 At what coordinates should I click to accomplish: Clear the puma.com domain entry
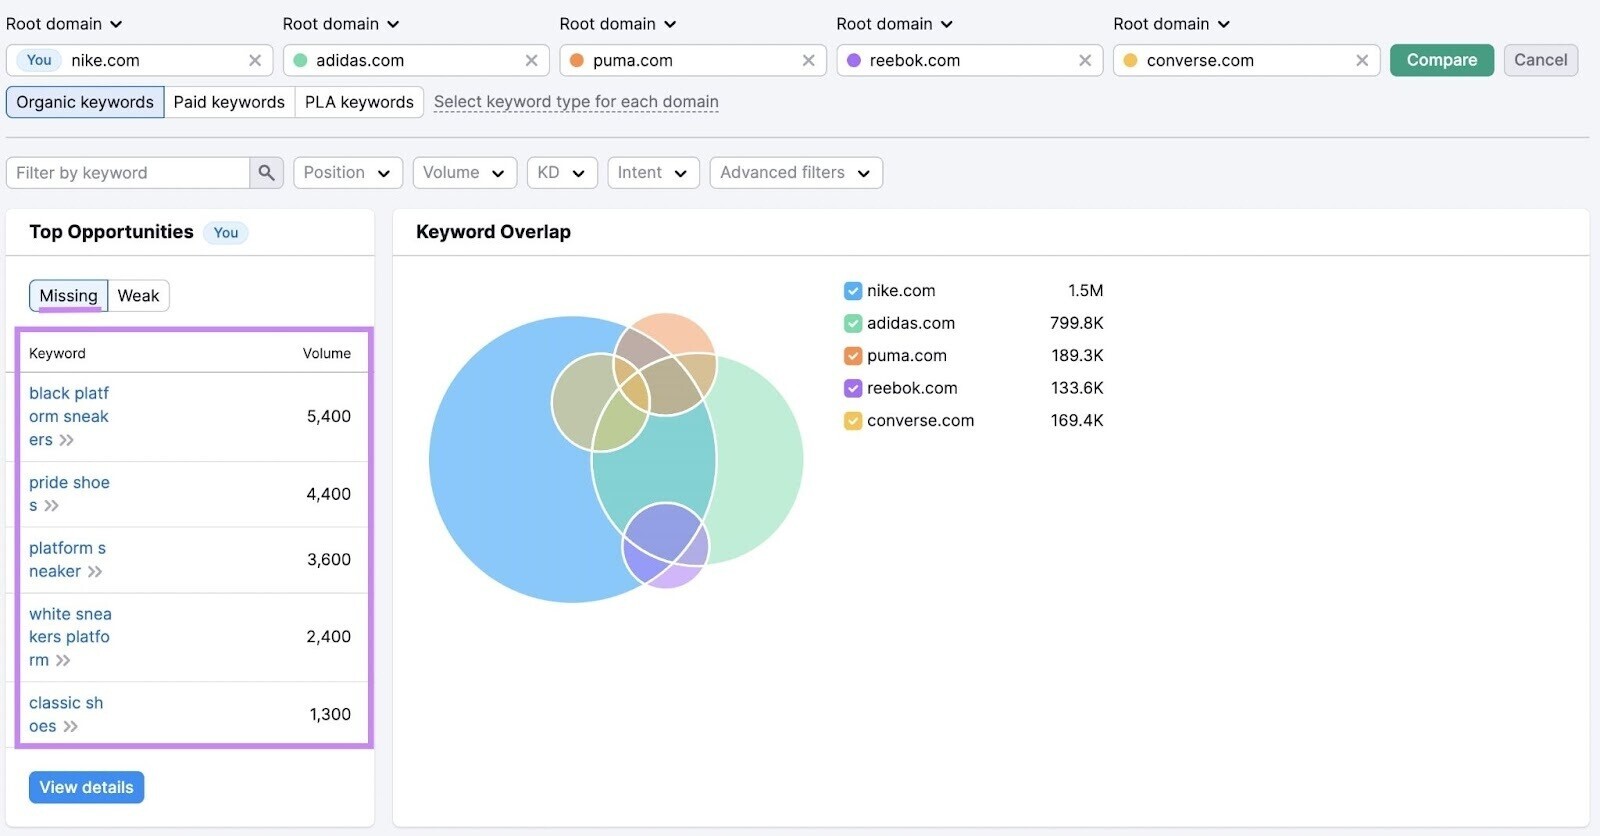[x=808, y=61]
